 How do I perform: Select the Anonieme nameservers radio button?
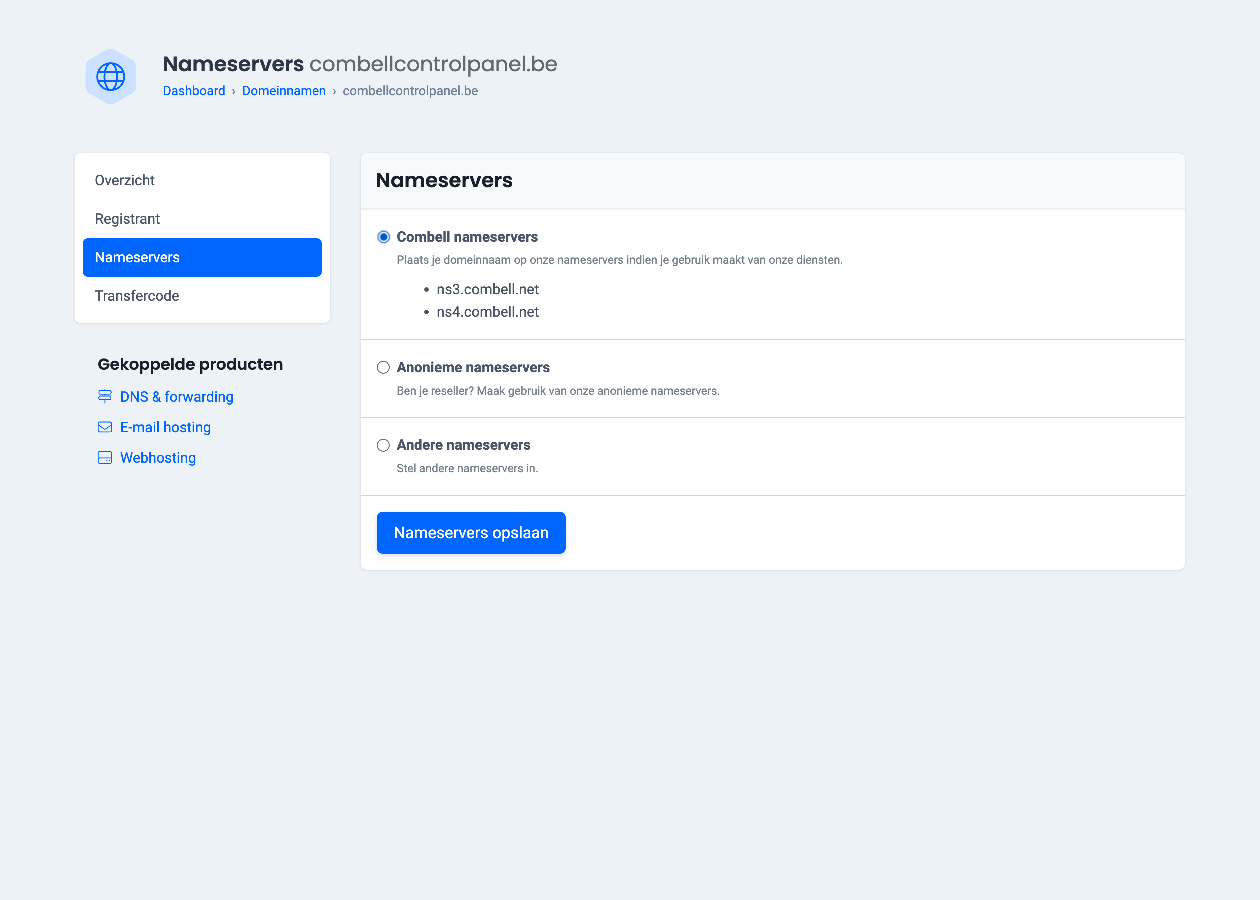(383, 367)
